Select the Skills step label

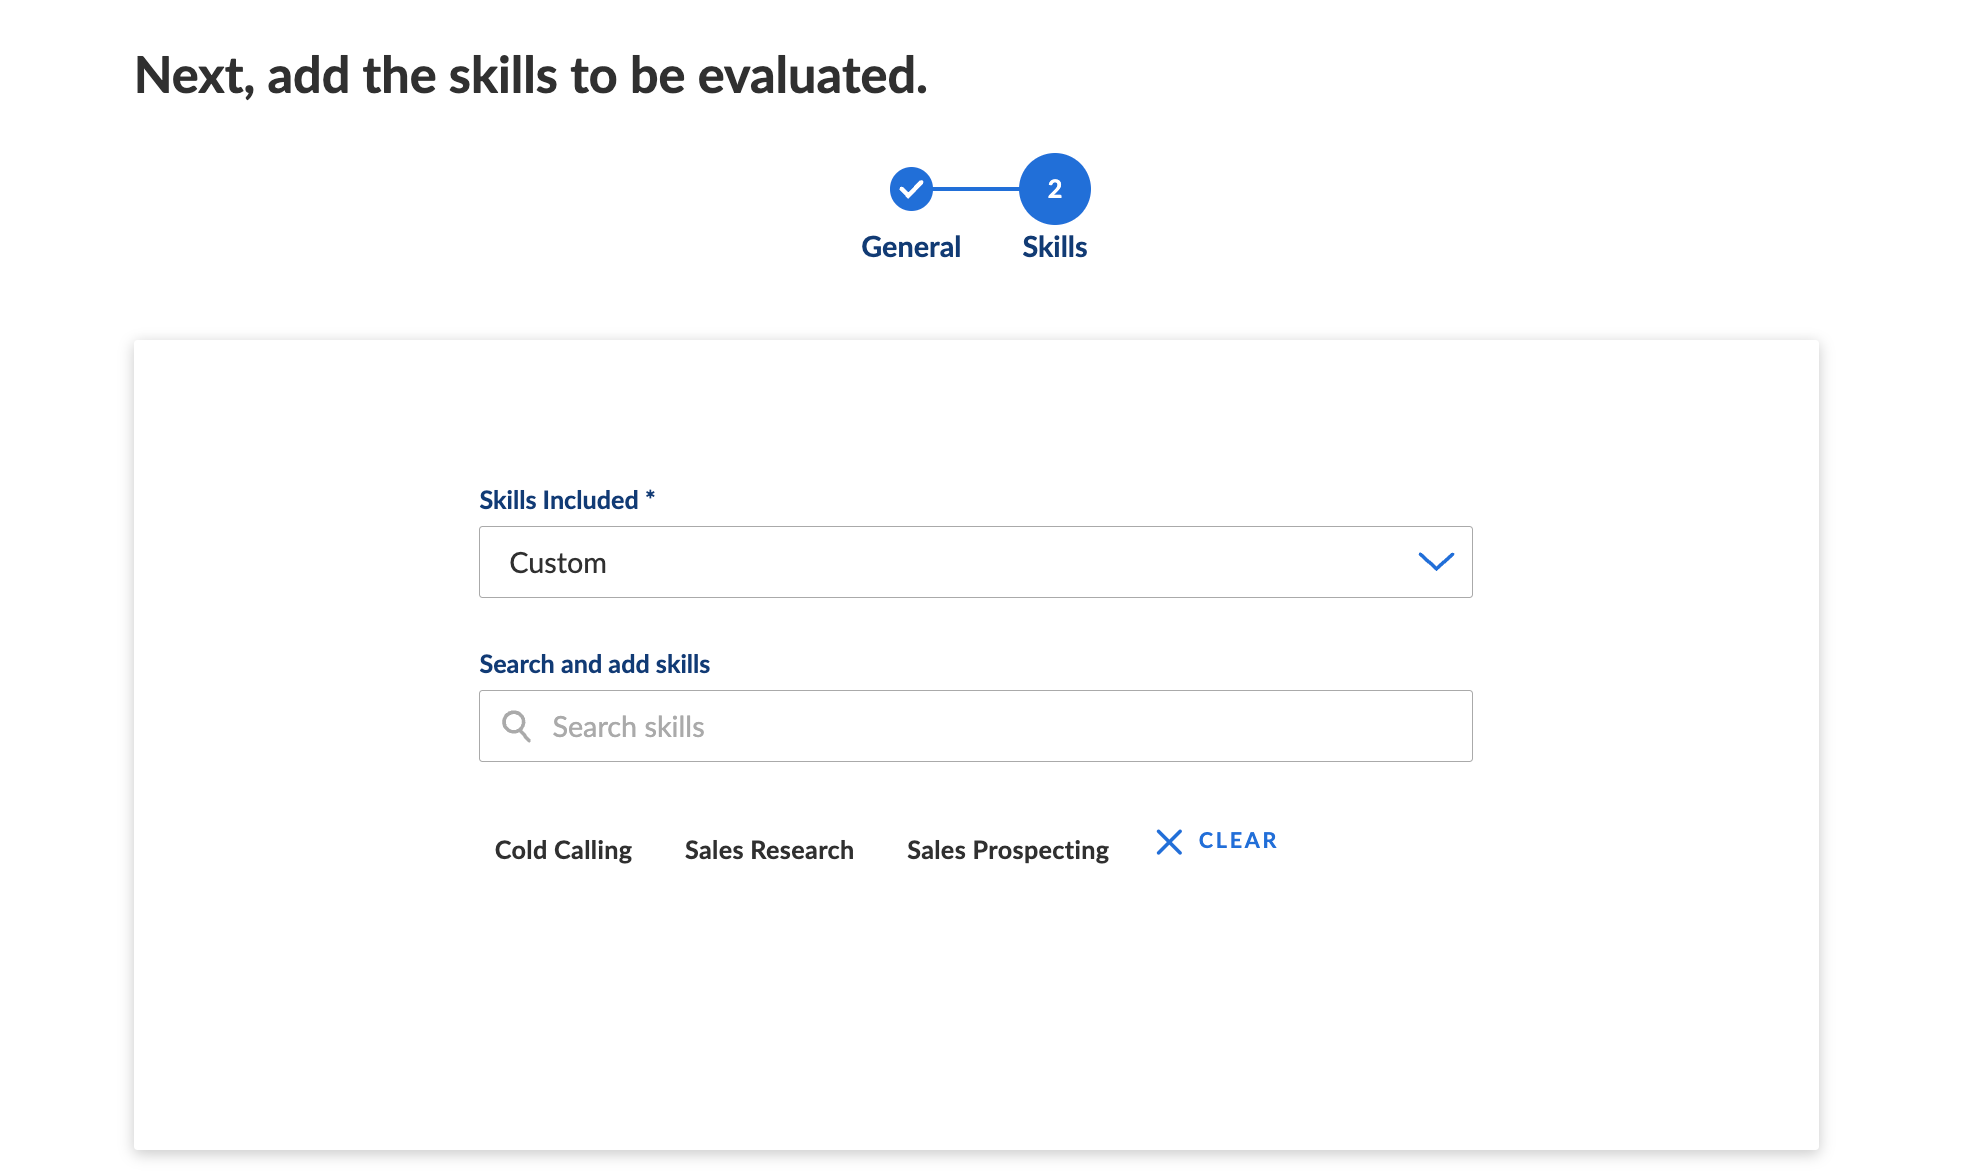tap(1054, 247)
